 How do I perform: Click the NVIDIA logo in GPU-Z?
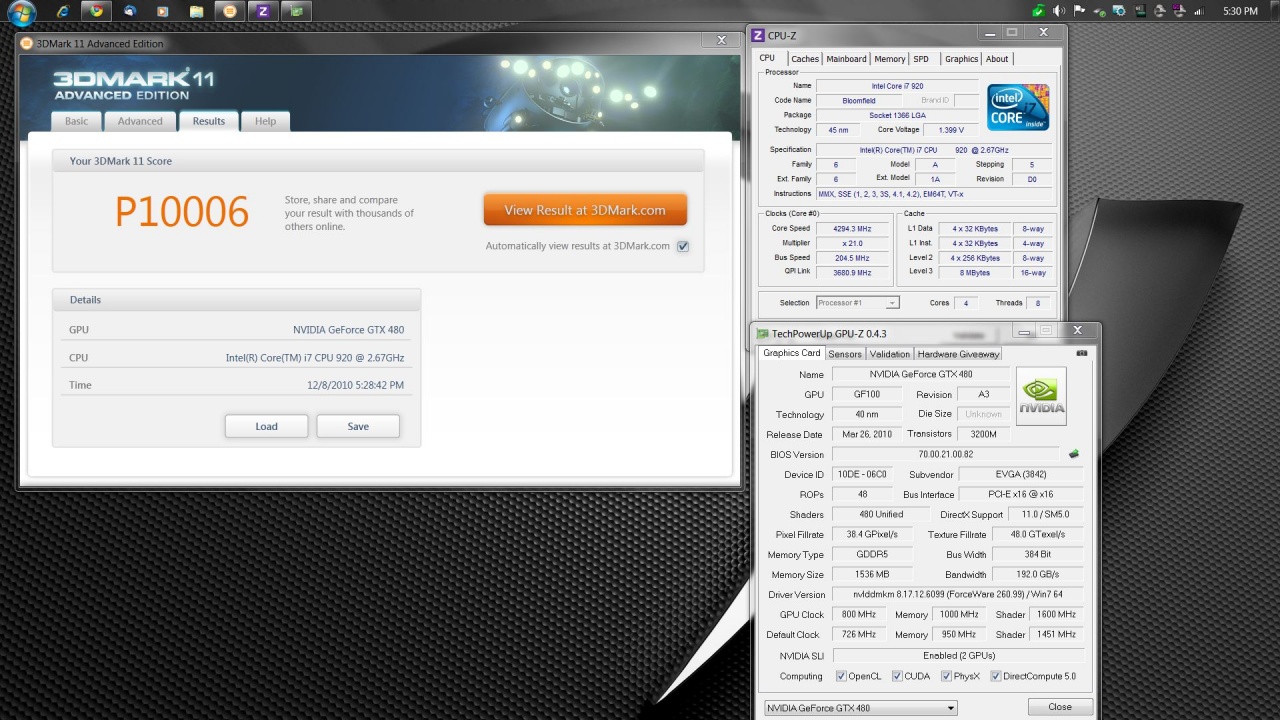pyautogui.click(x=1041, y=396)
